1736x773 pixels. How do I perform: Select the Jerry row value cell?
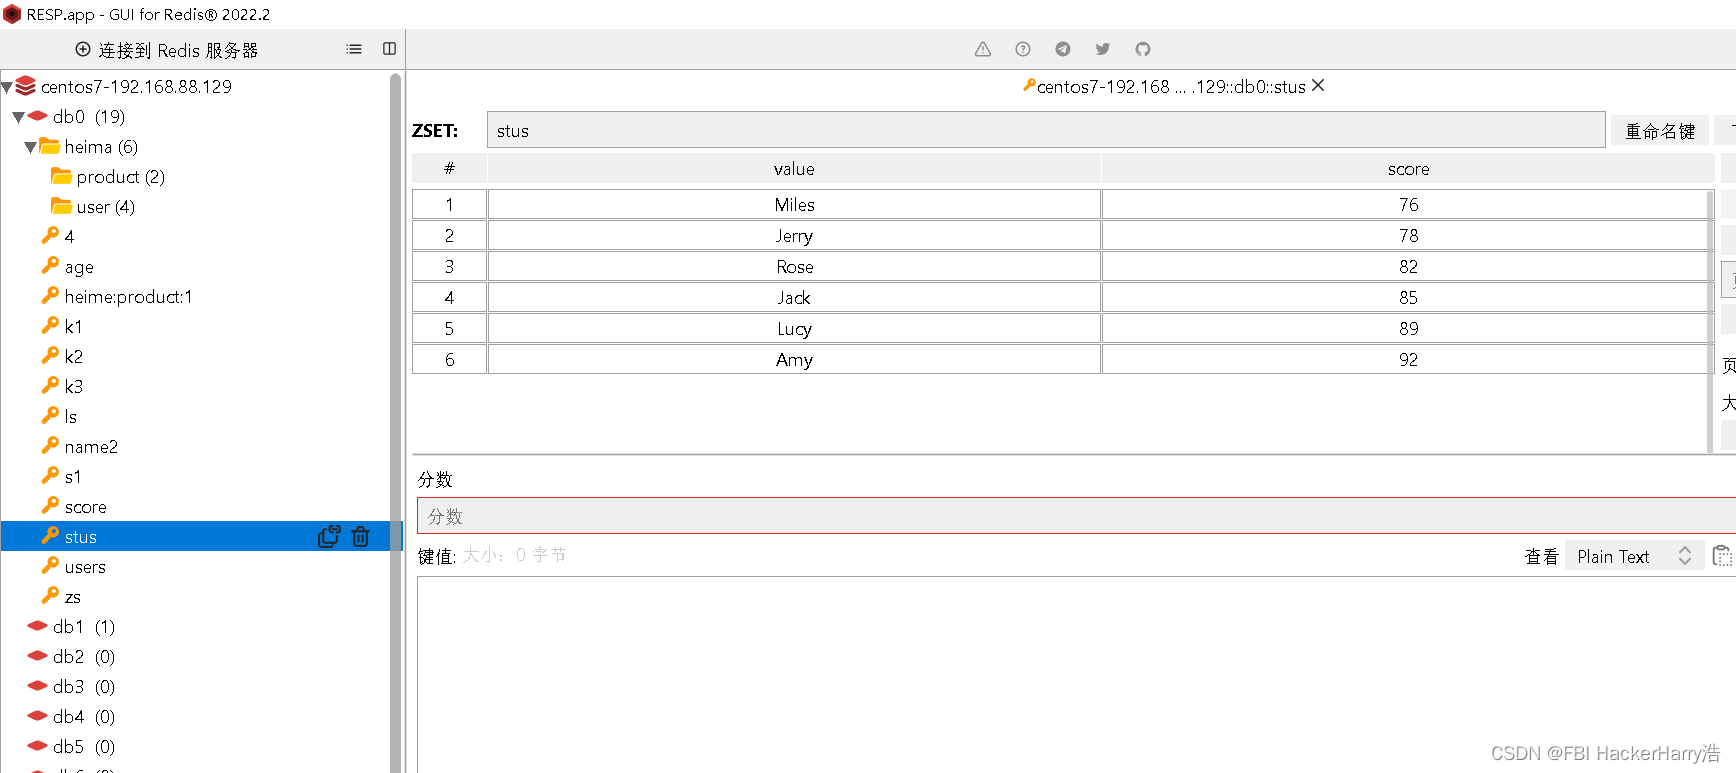pos(794,235)
